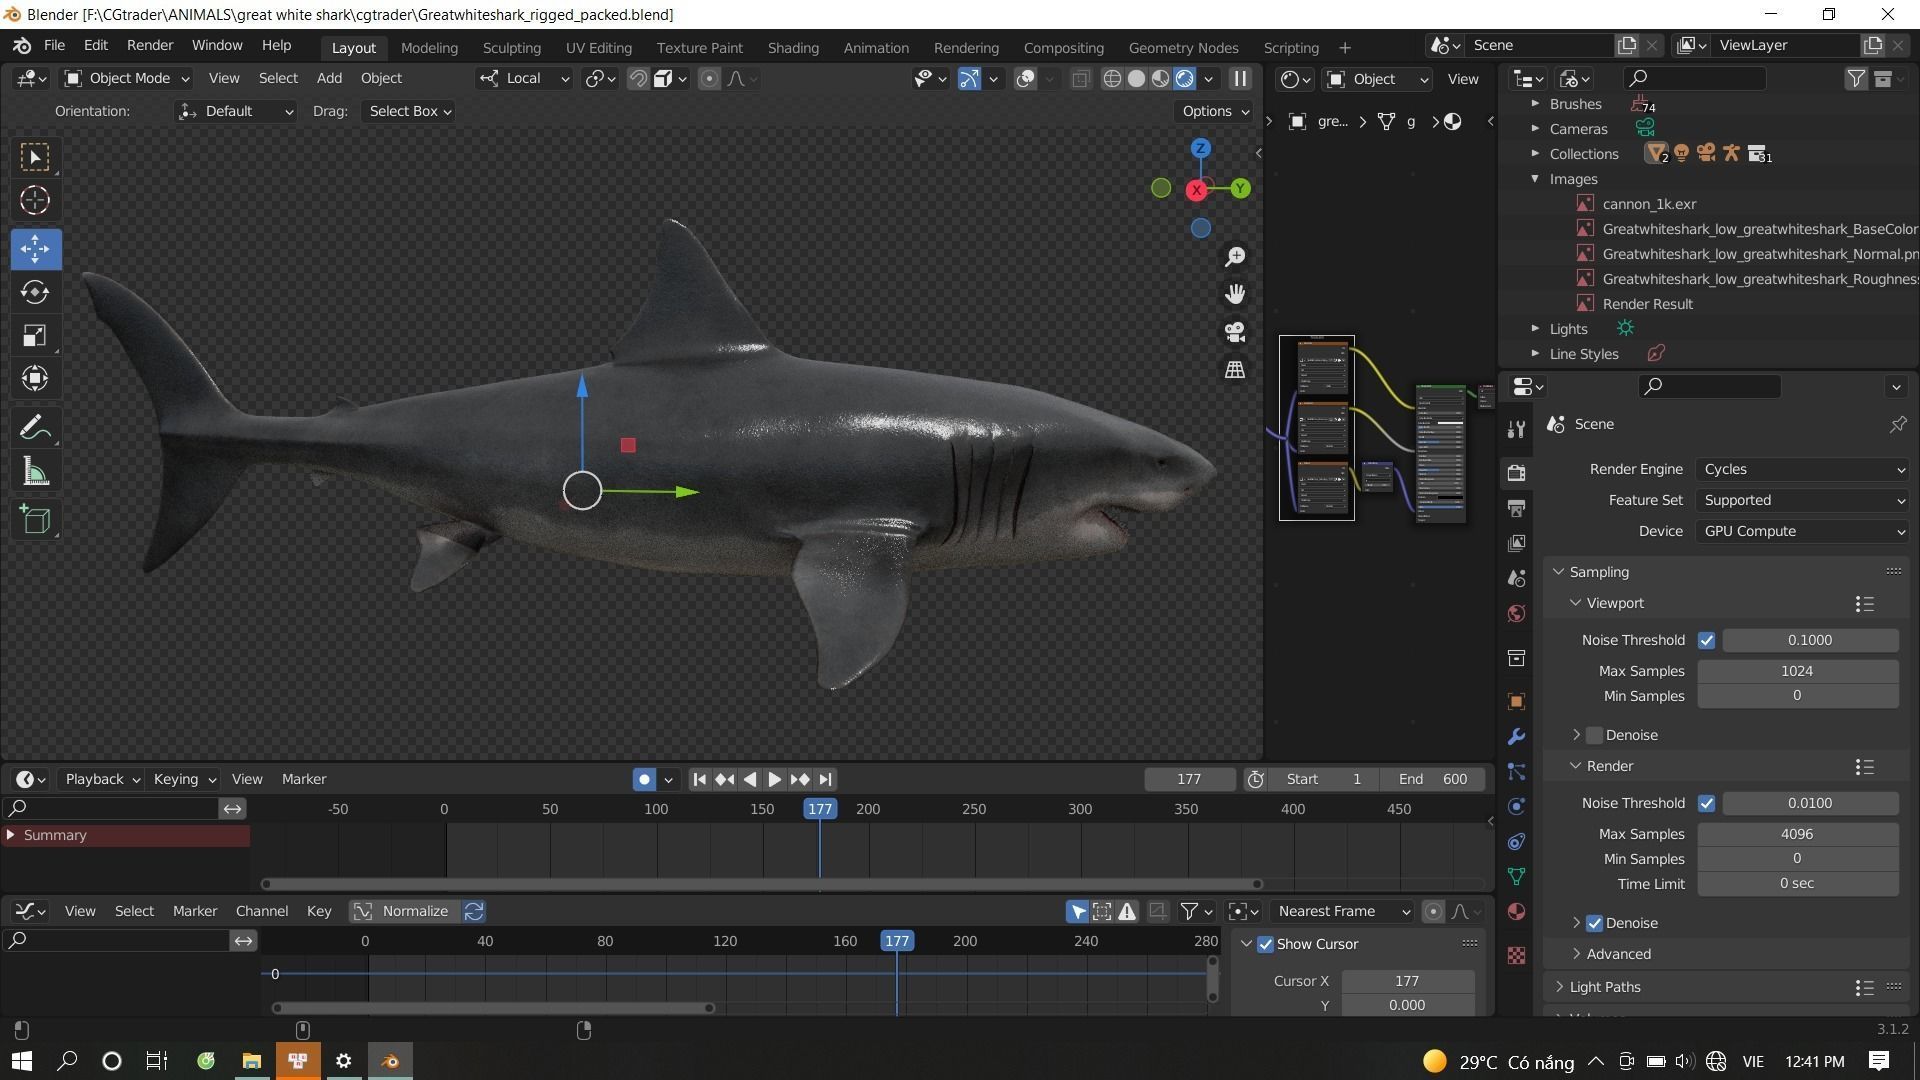Expand the Brushes tree entry
The height and width of the screenshot is (1080, 1920).
[x=1535, y=104]
